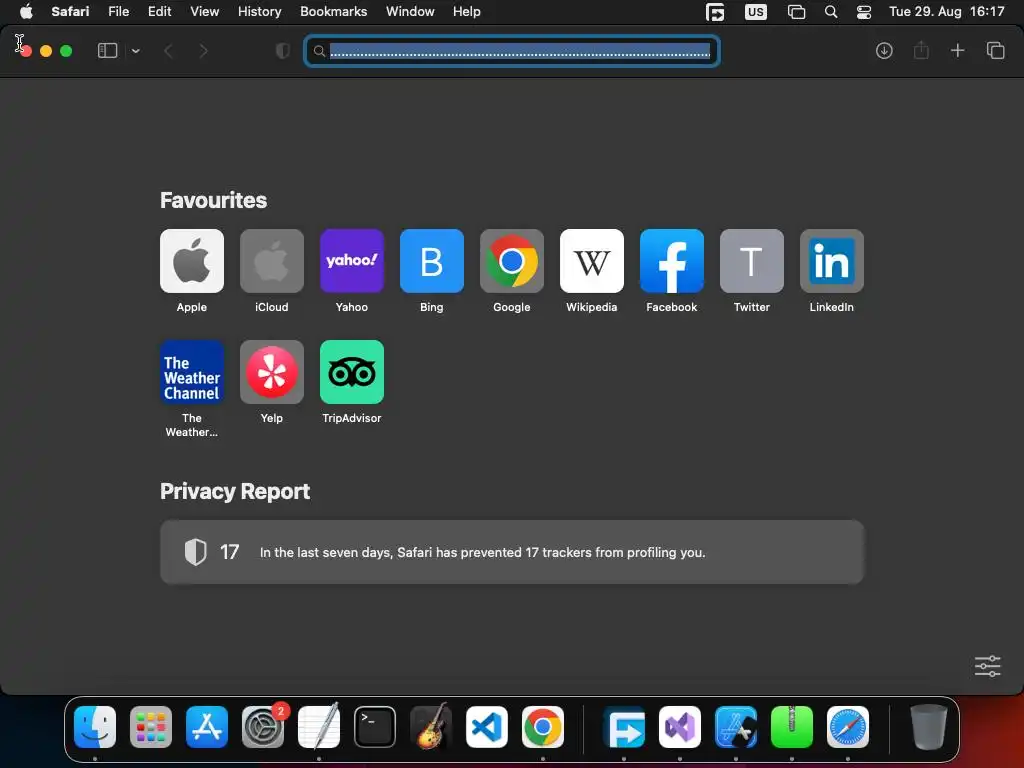The width and height of the screenshot is (1024, 768).
Task: Open Spotlight search in the menu bar
Action: point(831,12)
